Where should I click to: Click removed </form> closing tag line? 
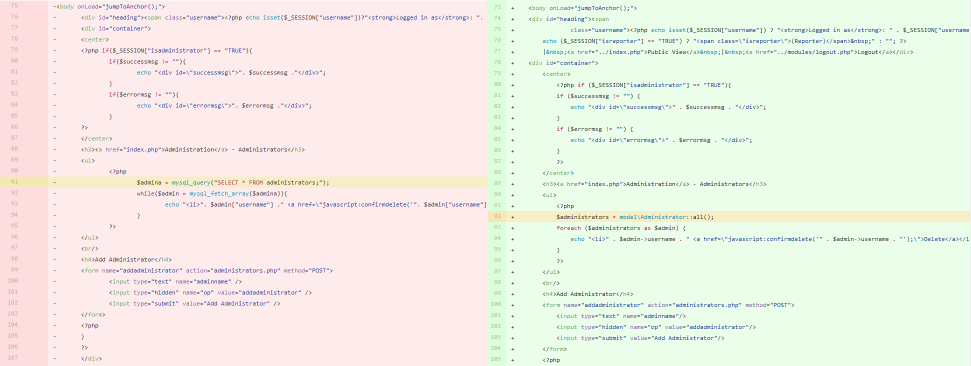[93, 314]
